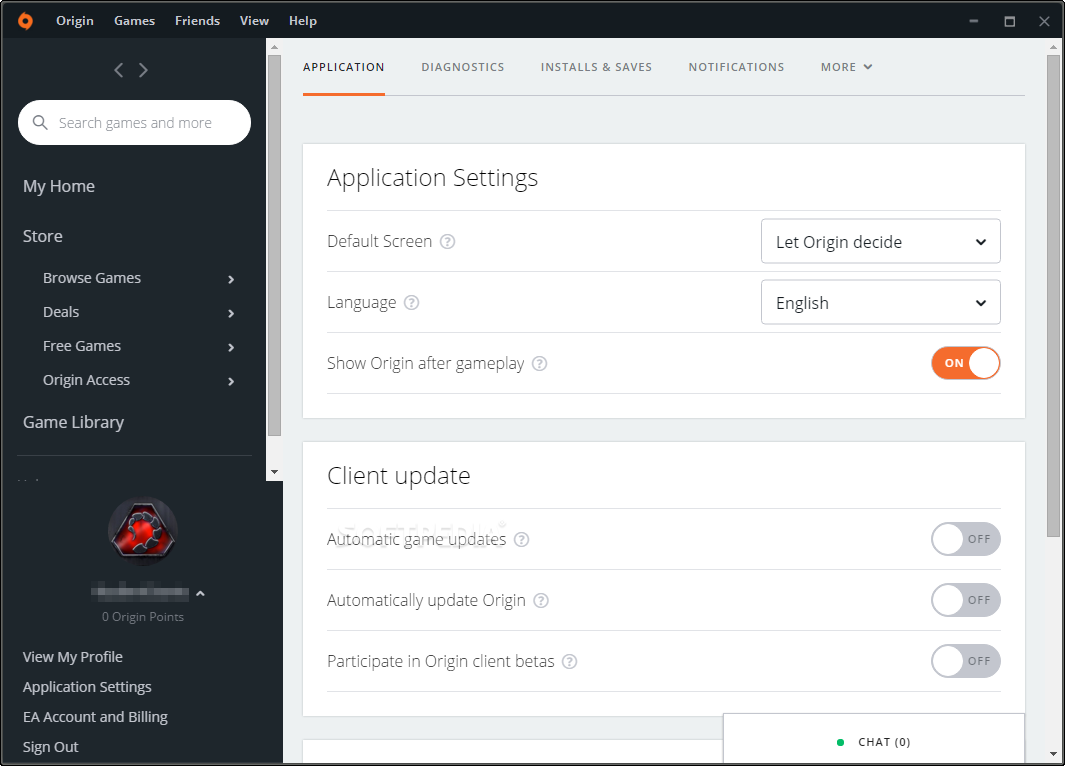Enable Automatic game updates

(965, 539)
